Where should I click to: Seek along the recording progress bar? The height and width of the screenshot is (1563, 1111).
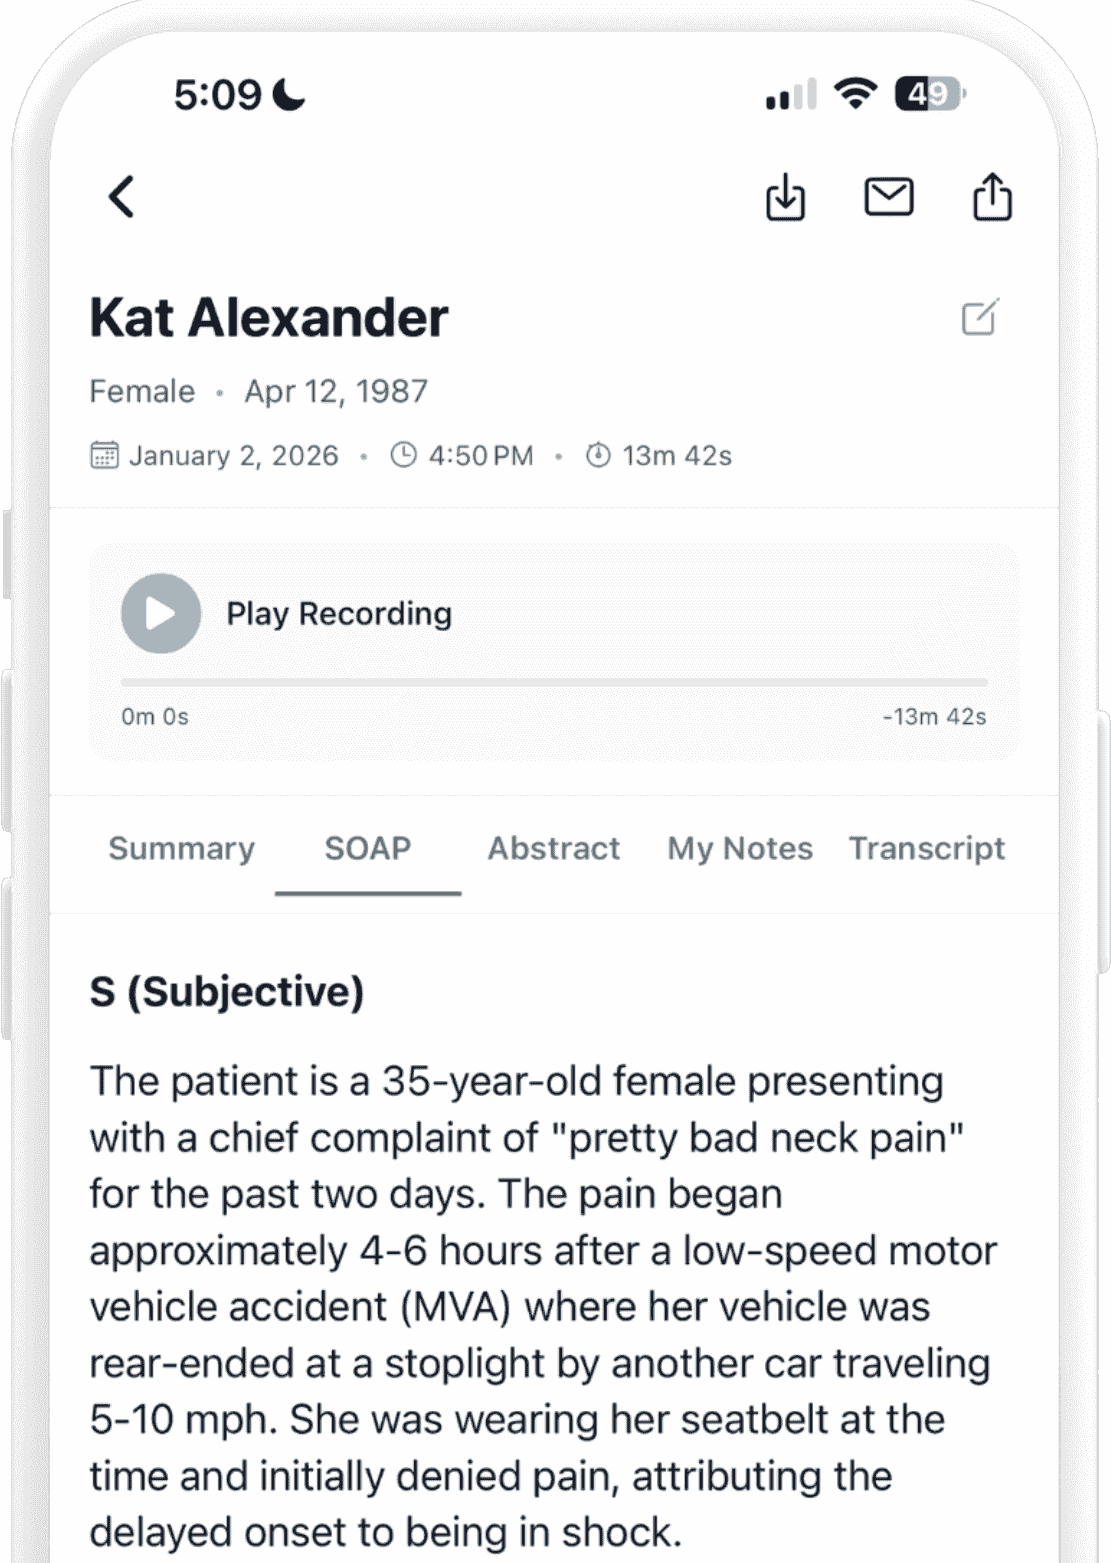click(x=554, y=682)
